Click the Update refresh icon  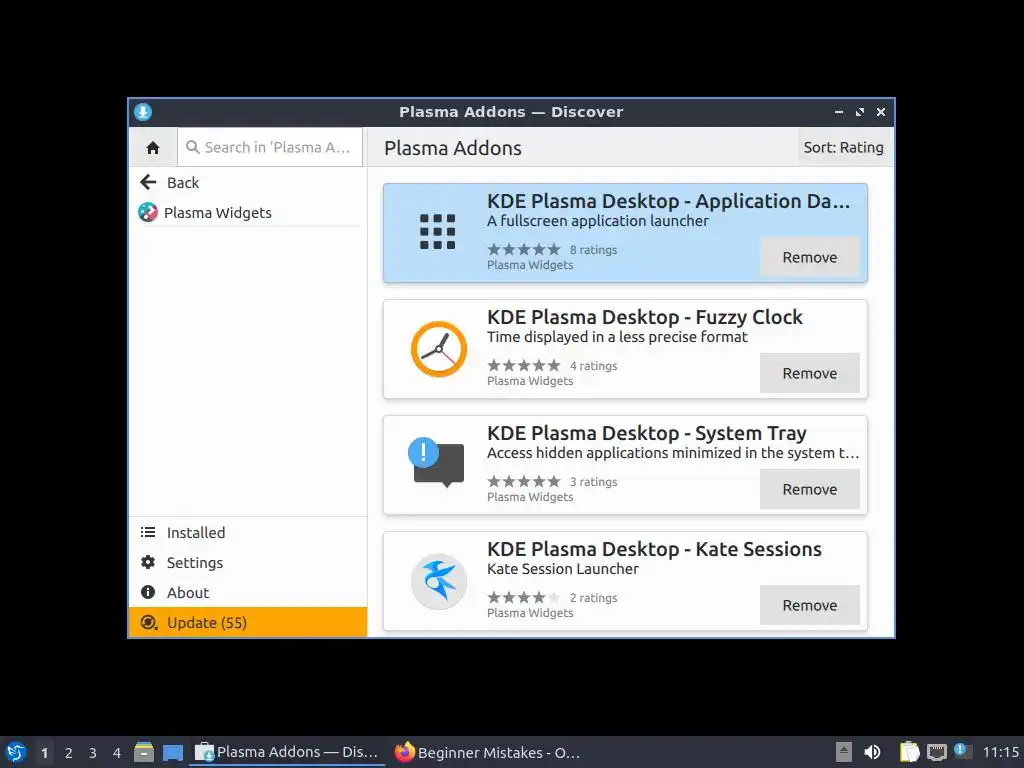pos(149,622)
